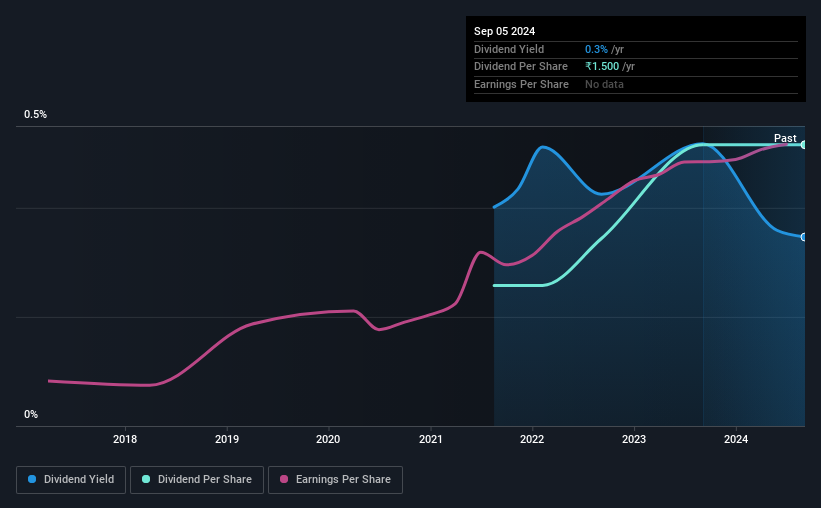Toggle the Dividend Per Share legend button
This screenshot has width=821, height=508.
tap(197, 480)
